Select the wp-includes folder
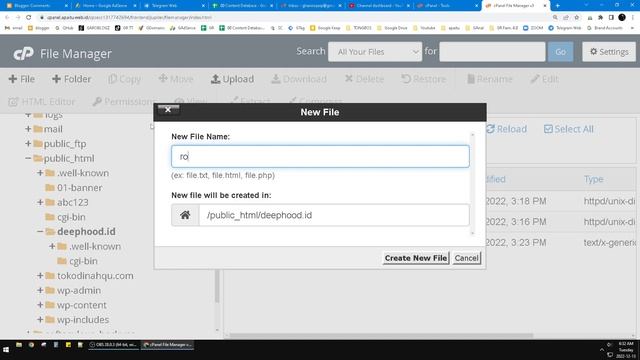This screenshot has width=640, height=360. 83,320
